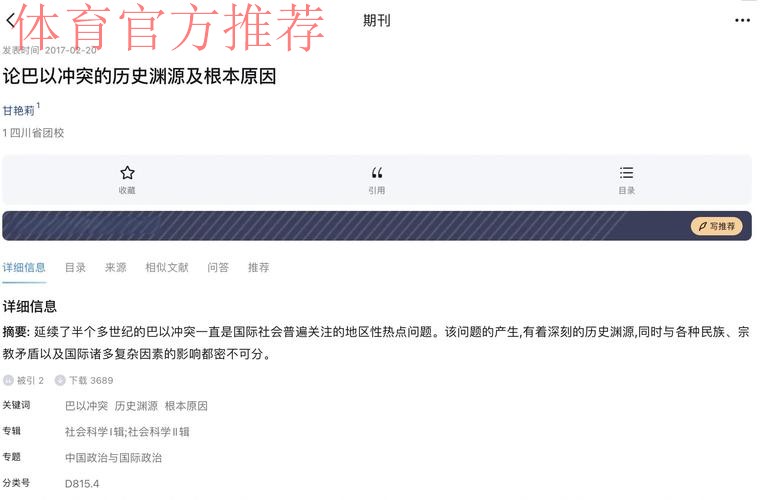Click the 下载 3689 download count icon
This screenshot has width=764, height=500.
[60, 381]
